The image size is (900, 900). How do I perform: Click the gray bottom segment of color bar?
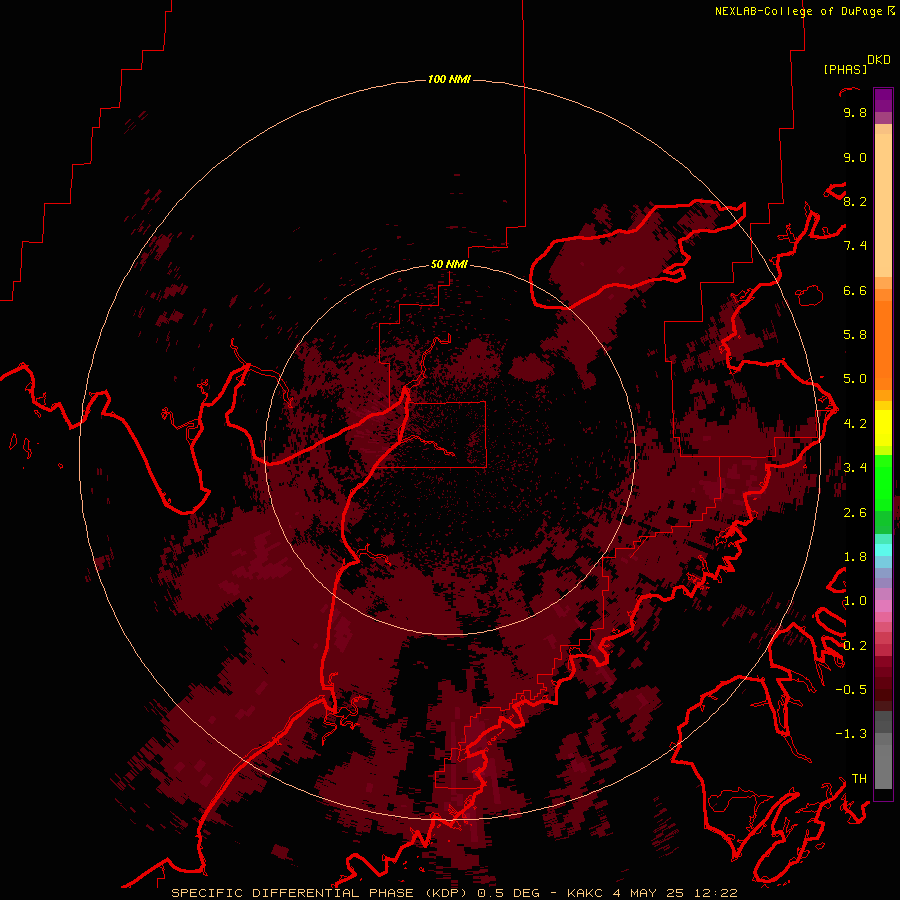[x=883, y=761]
